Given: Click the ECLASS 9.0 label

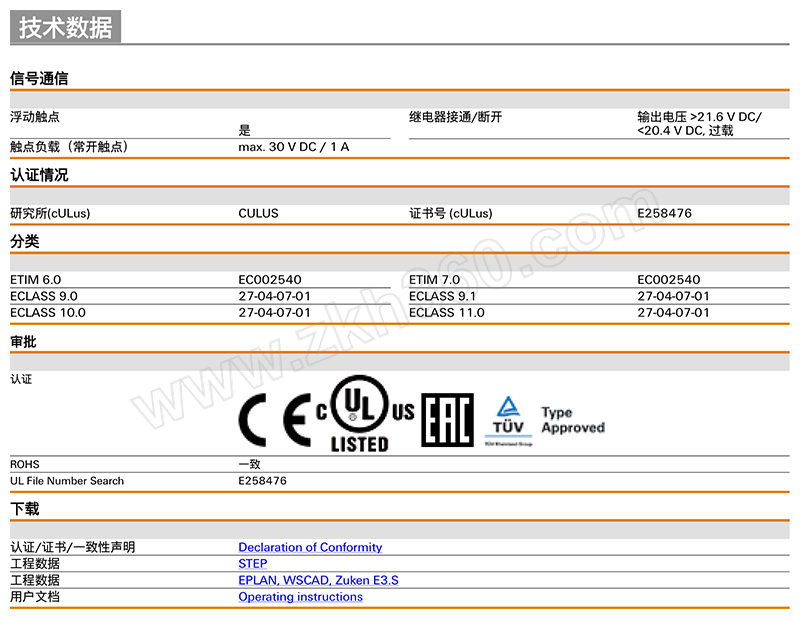Looking at the screenshot, I should pos(44,296).
